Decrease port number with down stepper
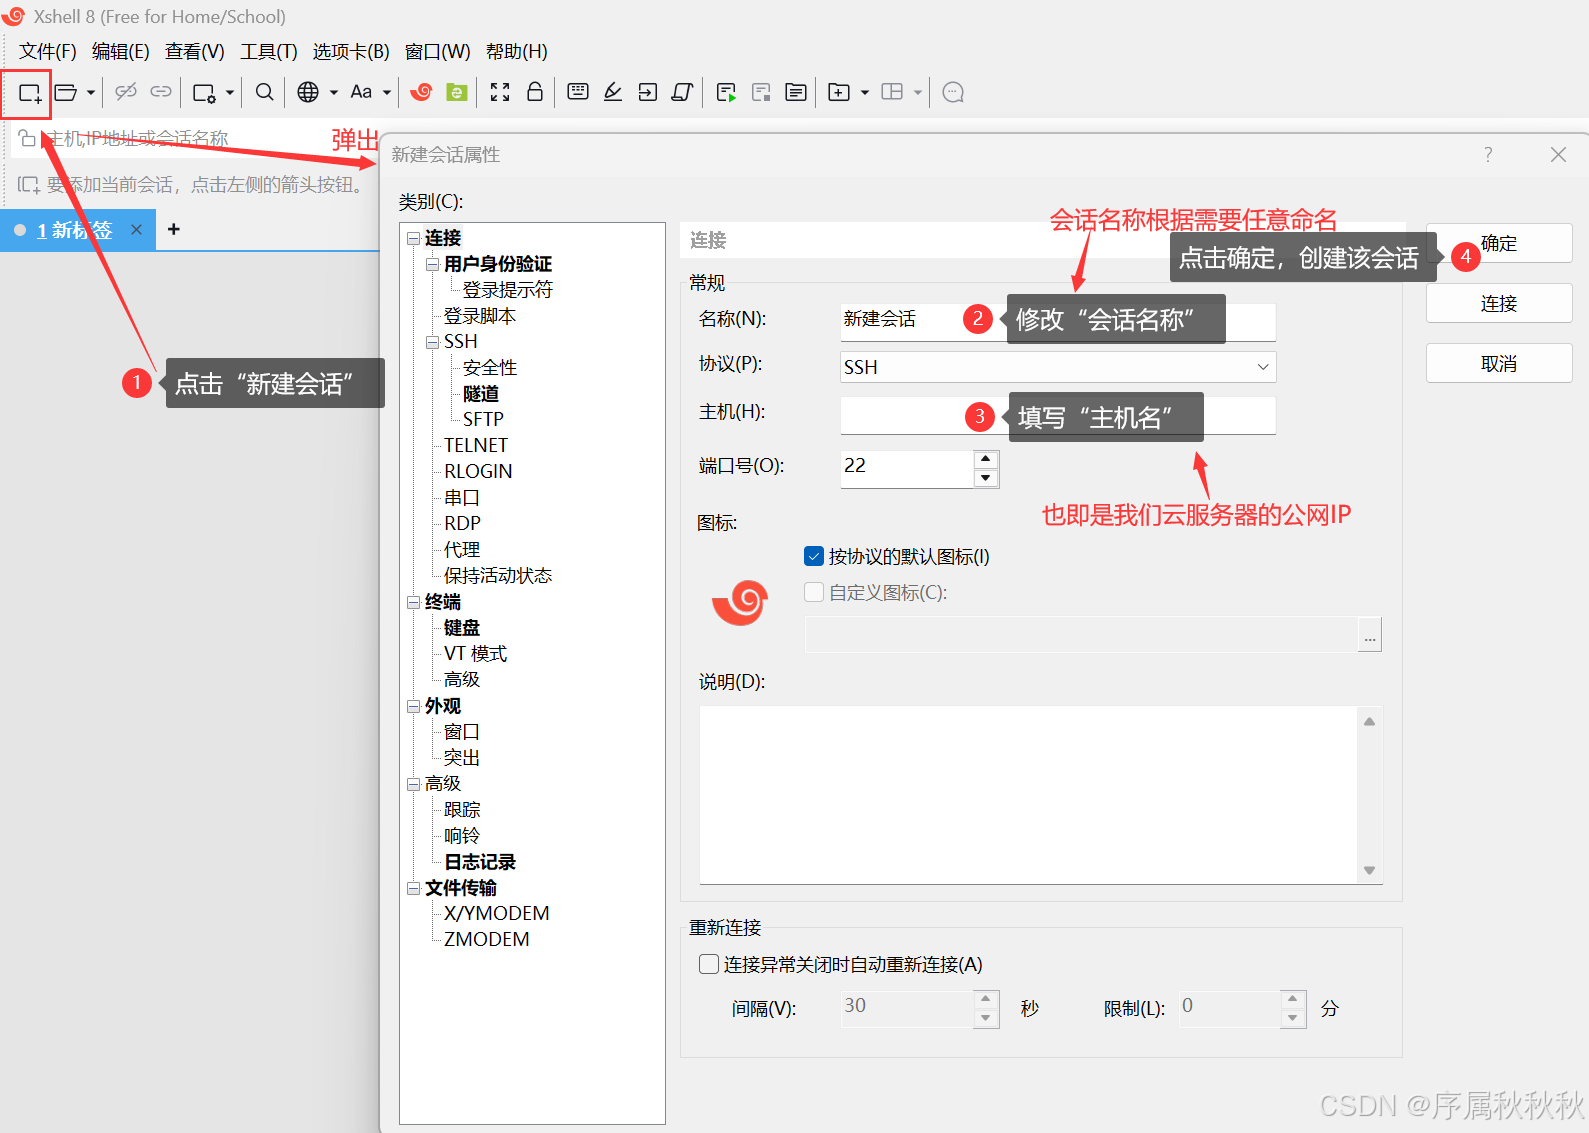1589x1133 pixels. (x=986, y=478)
